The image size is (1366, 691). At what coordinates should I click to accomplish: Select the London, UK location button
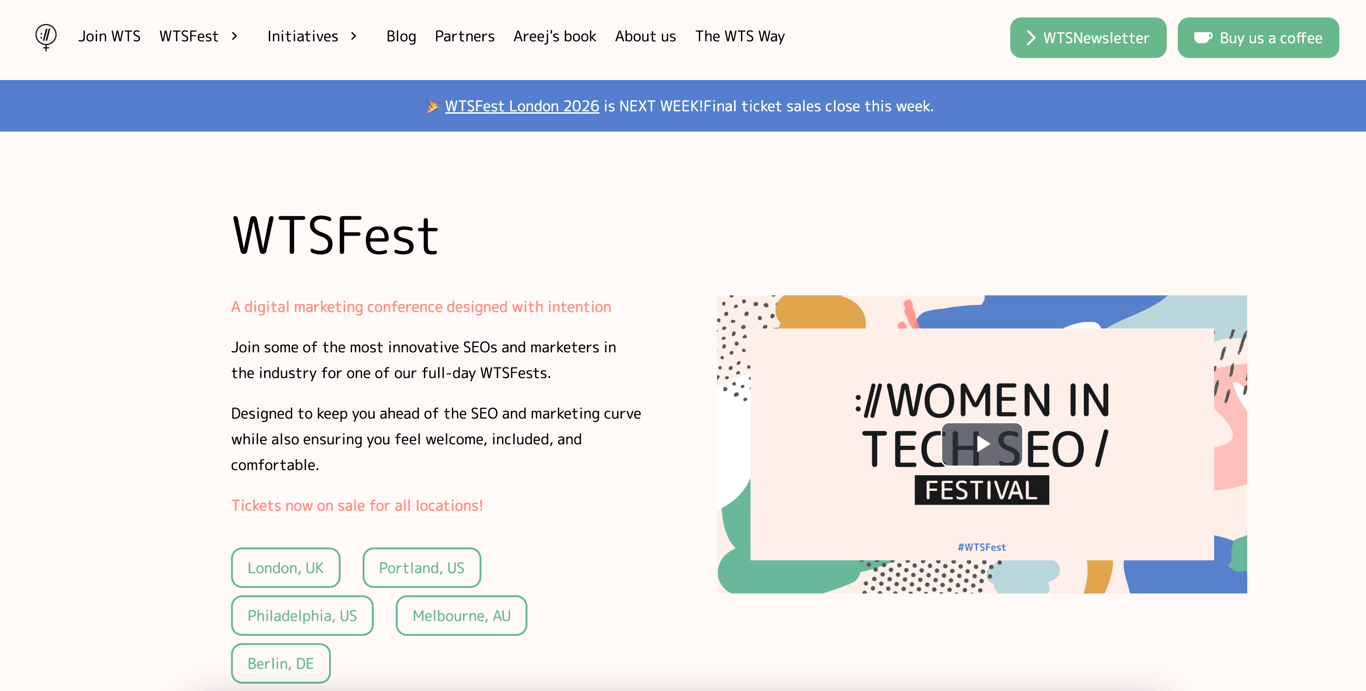(286, 568)
